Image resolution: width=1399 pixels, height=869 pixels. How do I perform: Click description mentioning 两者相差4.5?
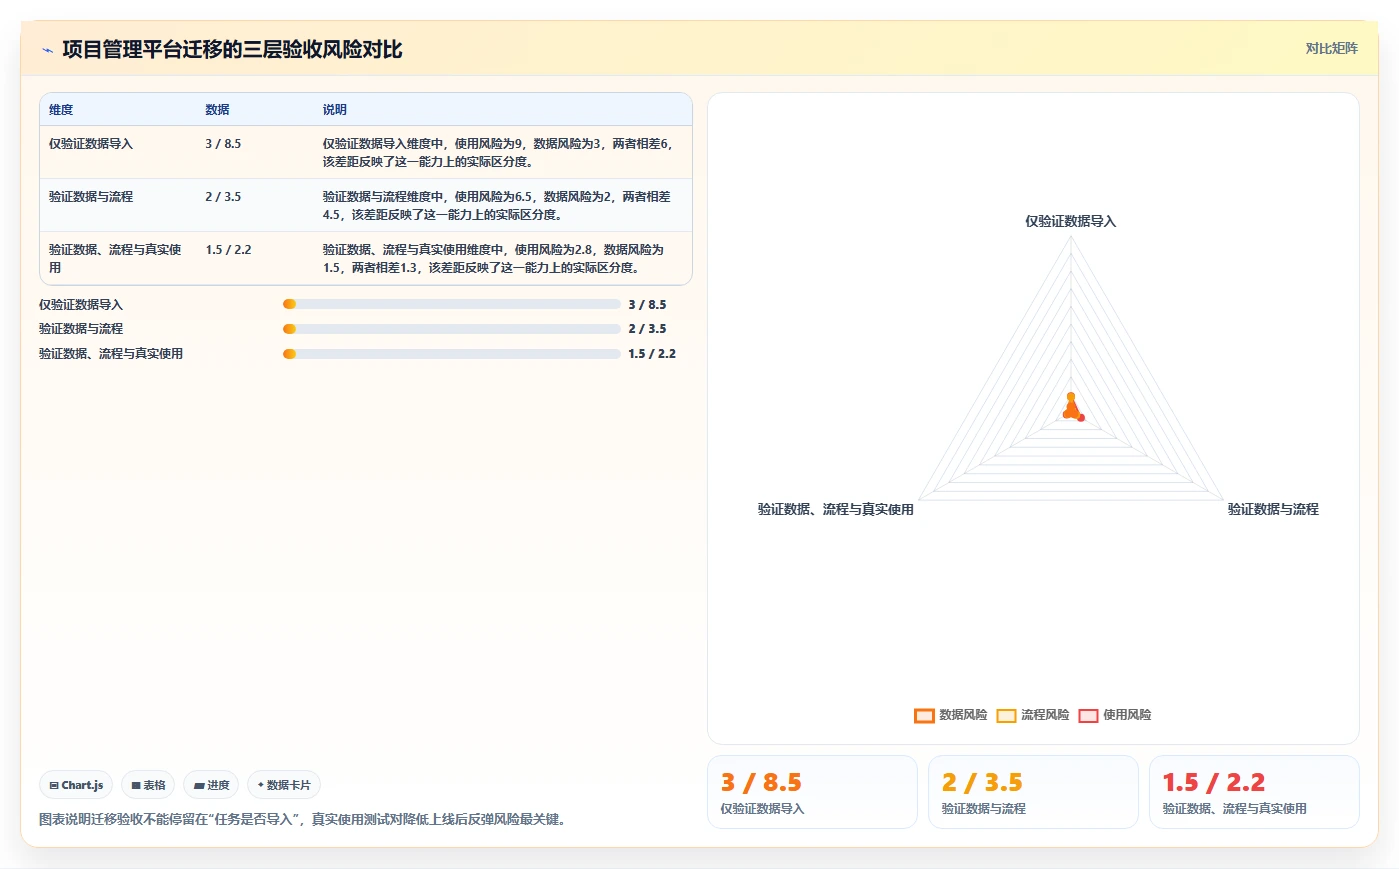tap(497, 206)
